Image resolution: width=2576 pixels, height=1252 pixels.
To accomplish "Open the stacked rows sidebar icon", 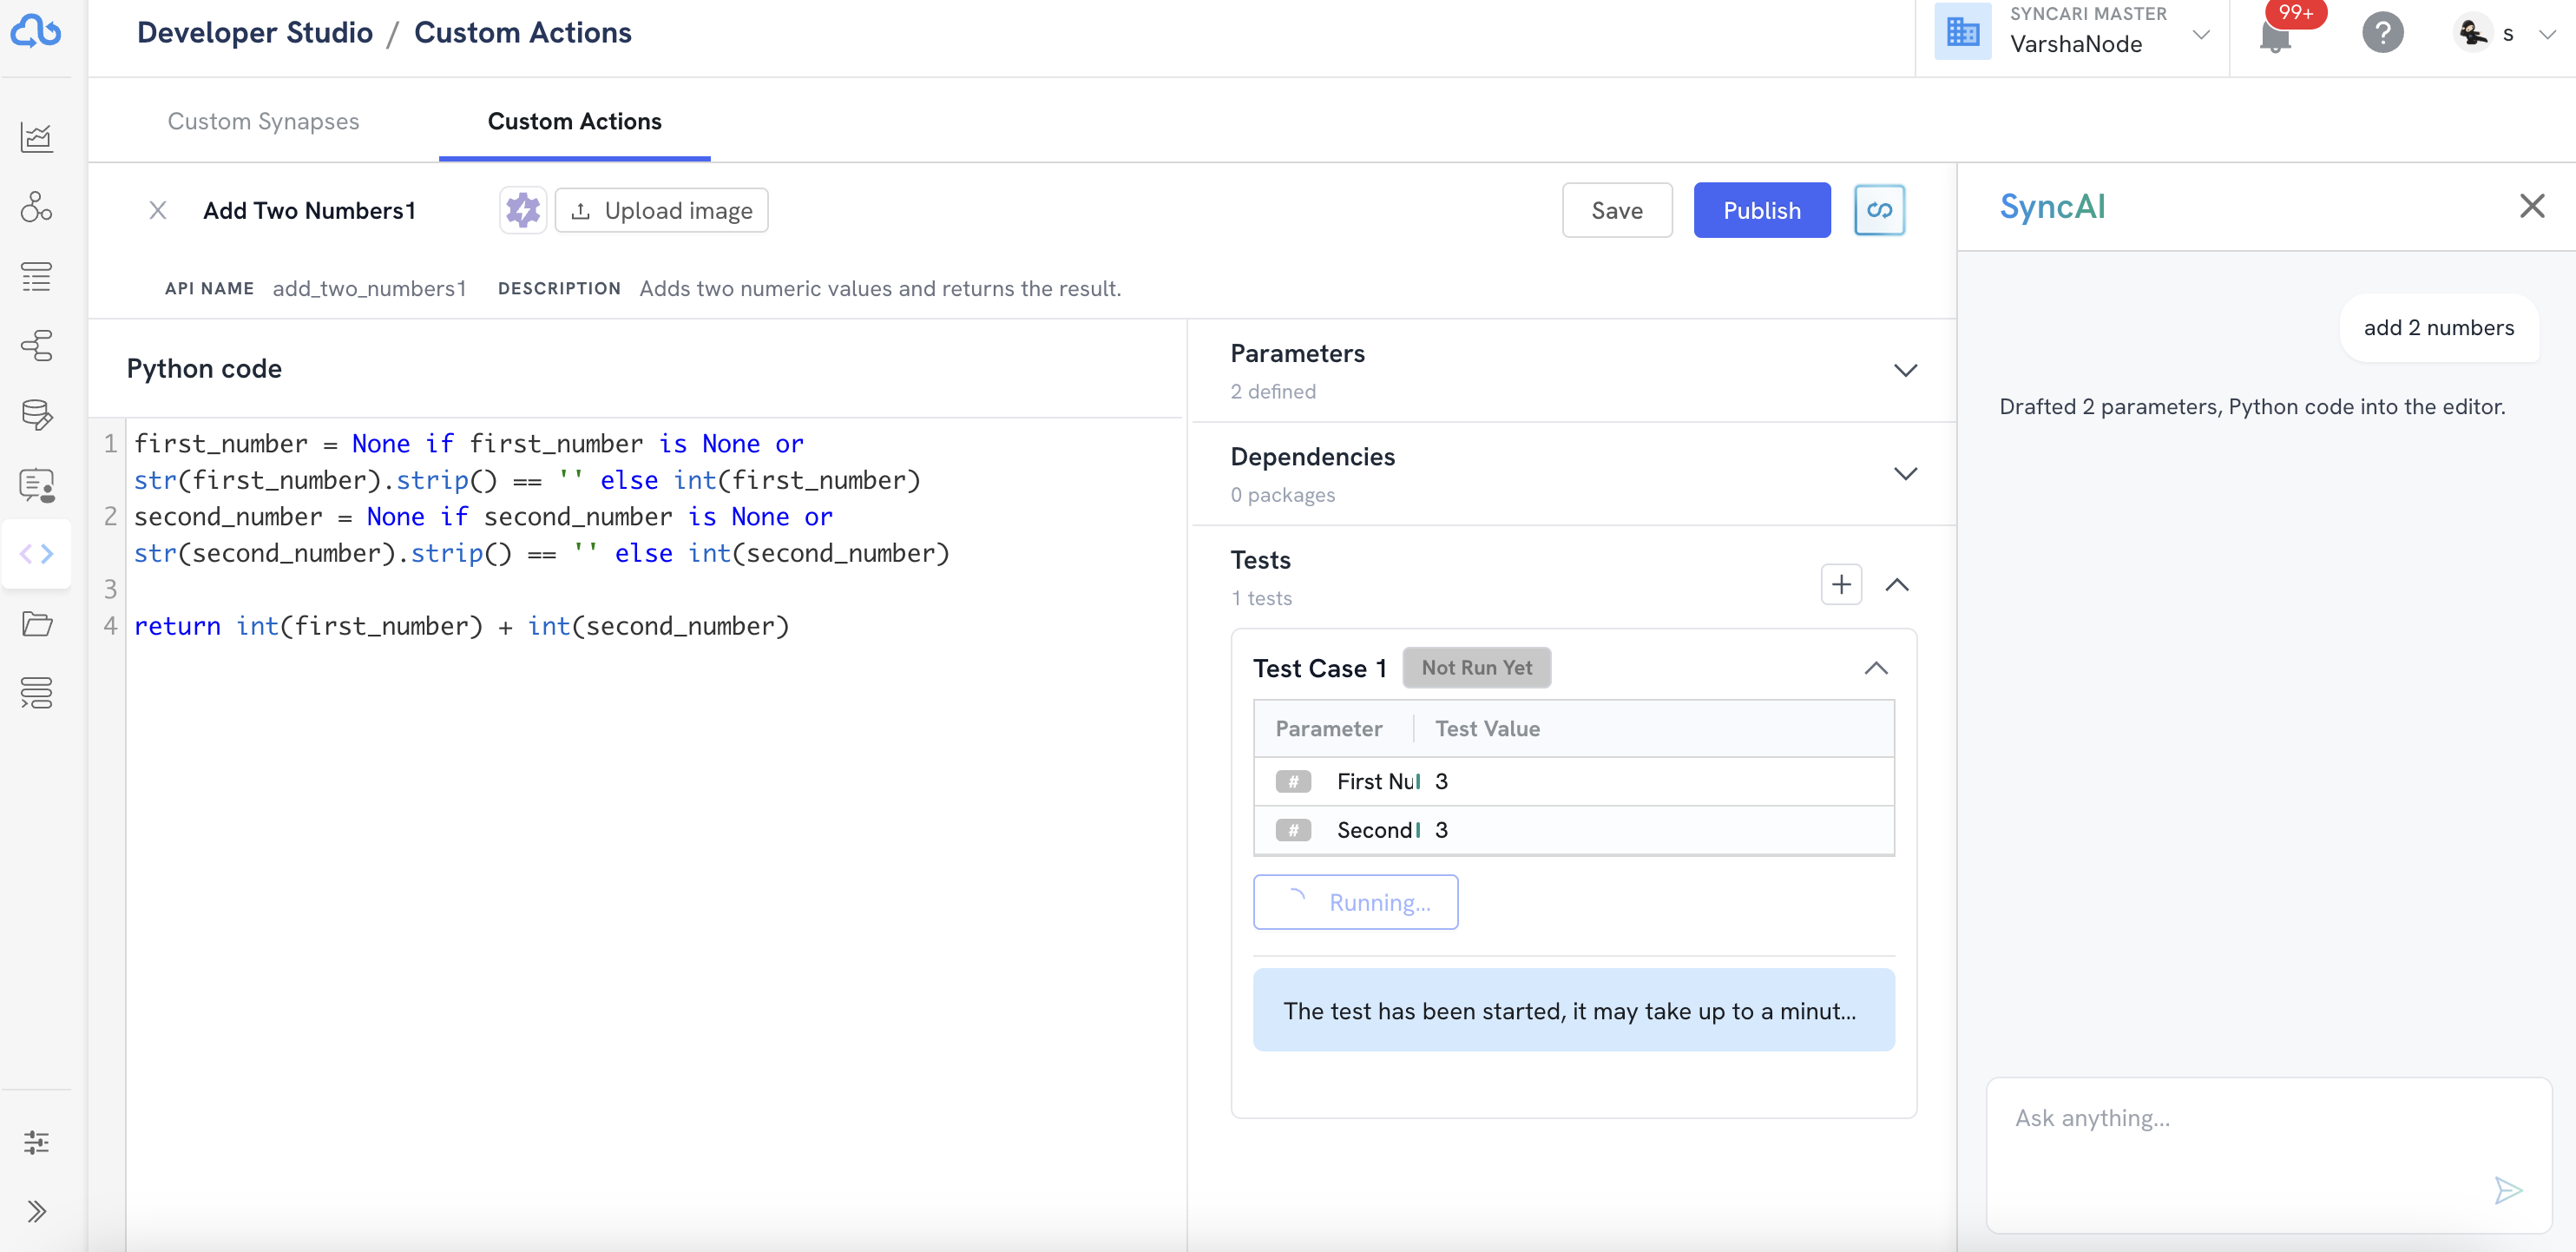I will pyautogui.click(x=37, y=693).
